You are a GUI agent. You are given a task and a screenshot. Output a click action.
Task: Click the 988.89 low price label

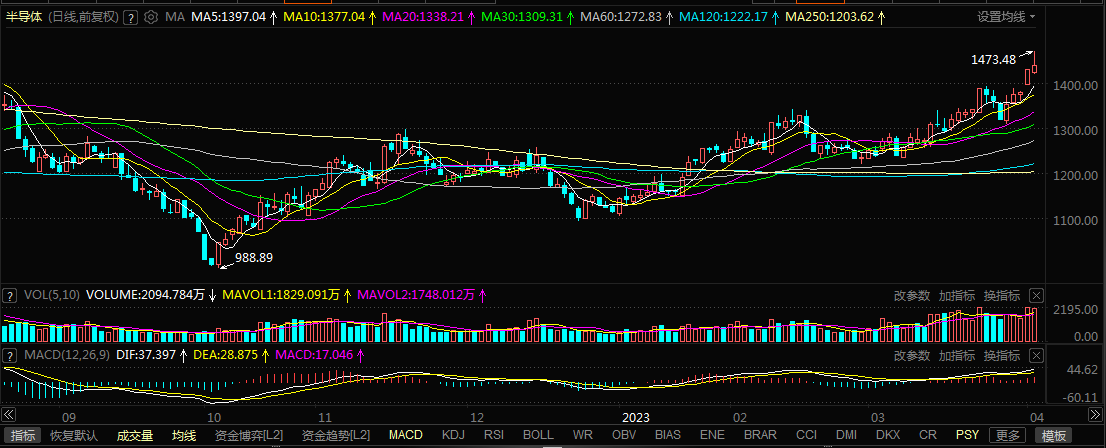pyautogui.click(x=254, y=258)
